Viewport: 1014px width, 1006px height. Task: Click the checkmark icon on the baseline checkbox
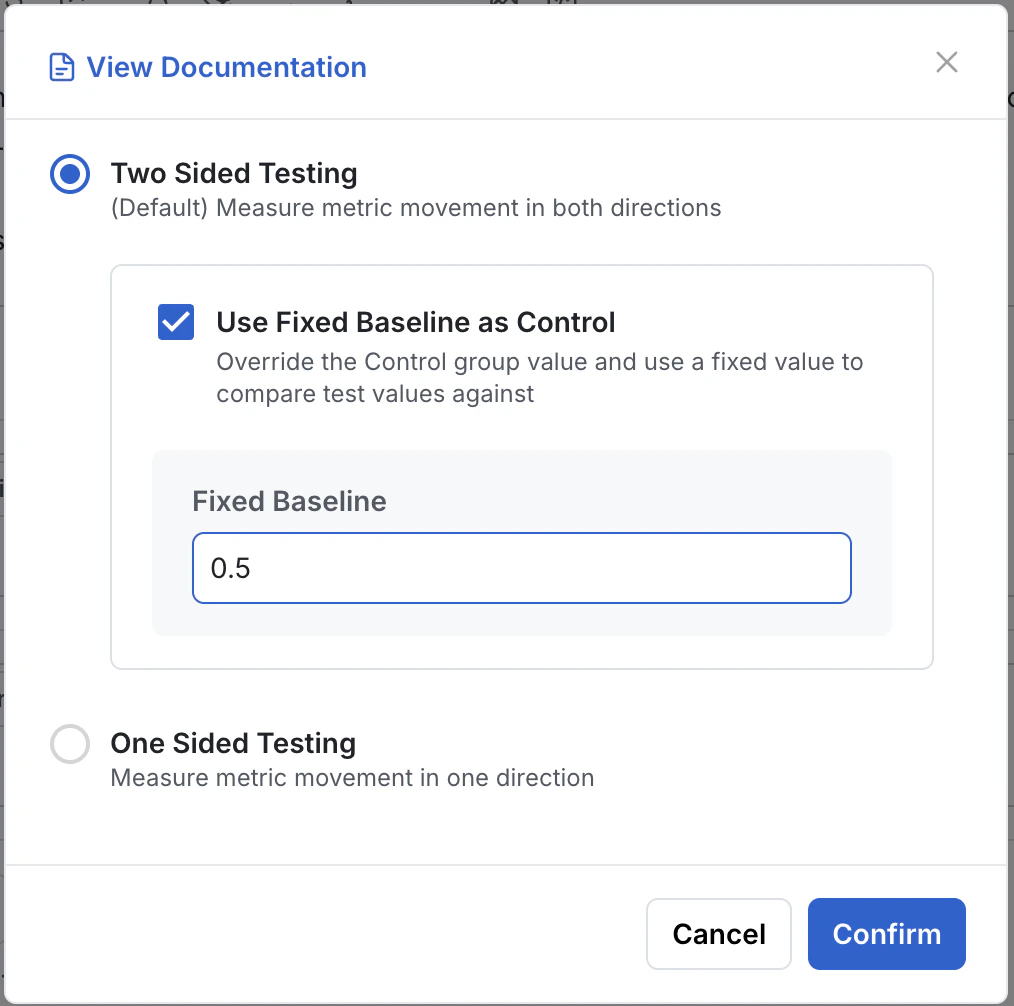point(176,322)
